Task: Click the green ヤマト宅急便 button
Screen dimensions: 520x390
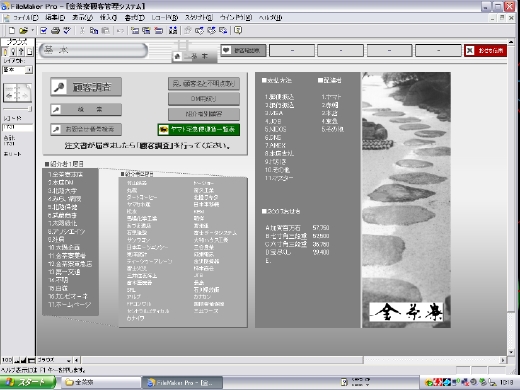Action: (x=199, y=129)
